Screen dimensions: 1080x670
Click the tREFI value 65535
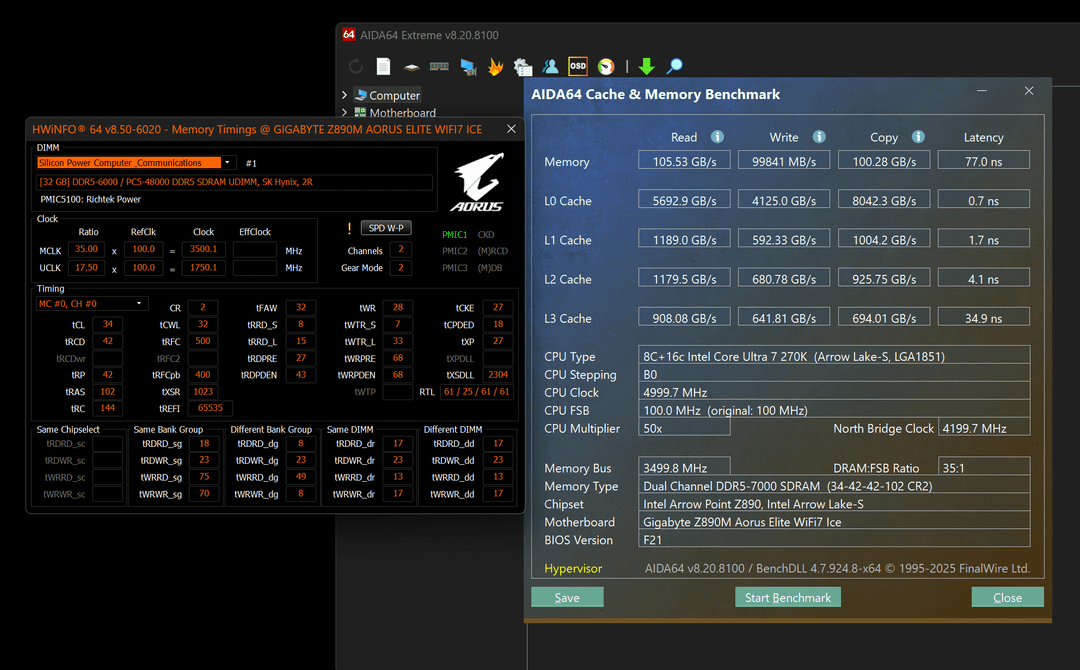[x=210, y=408]
